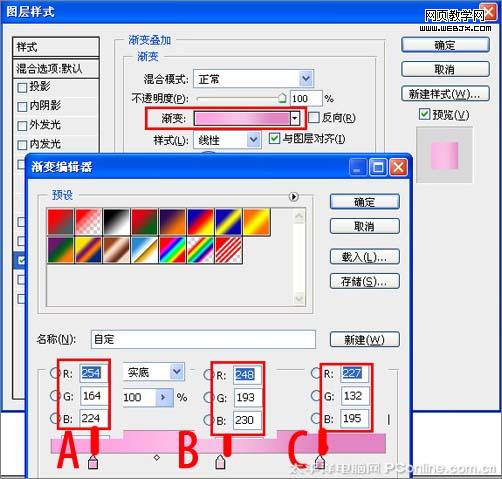
Task: Open the gradient picker dropdown arrow
Action: coord(295,118)
